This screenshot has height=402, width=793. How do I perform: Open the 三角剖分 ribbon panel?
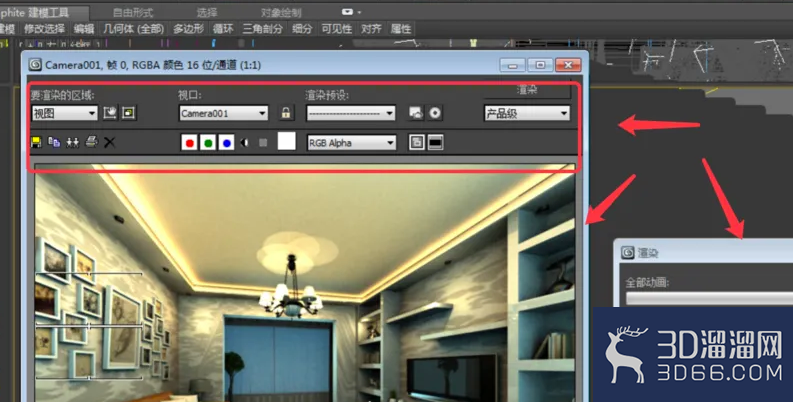coord(262,29)
